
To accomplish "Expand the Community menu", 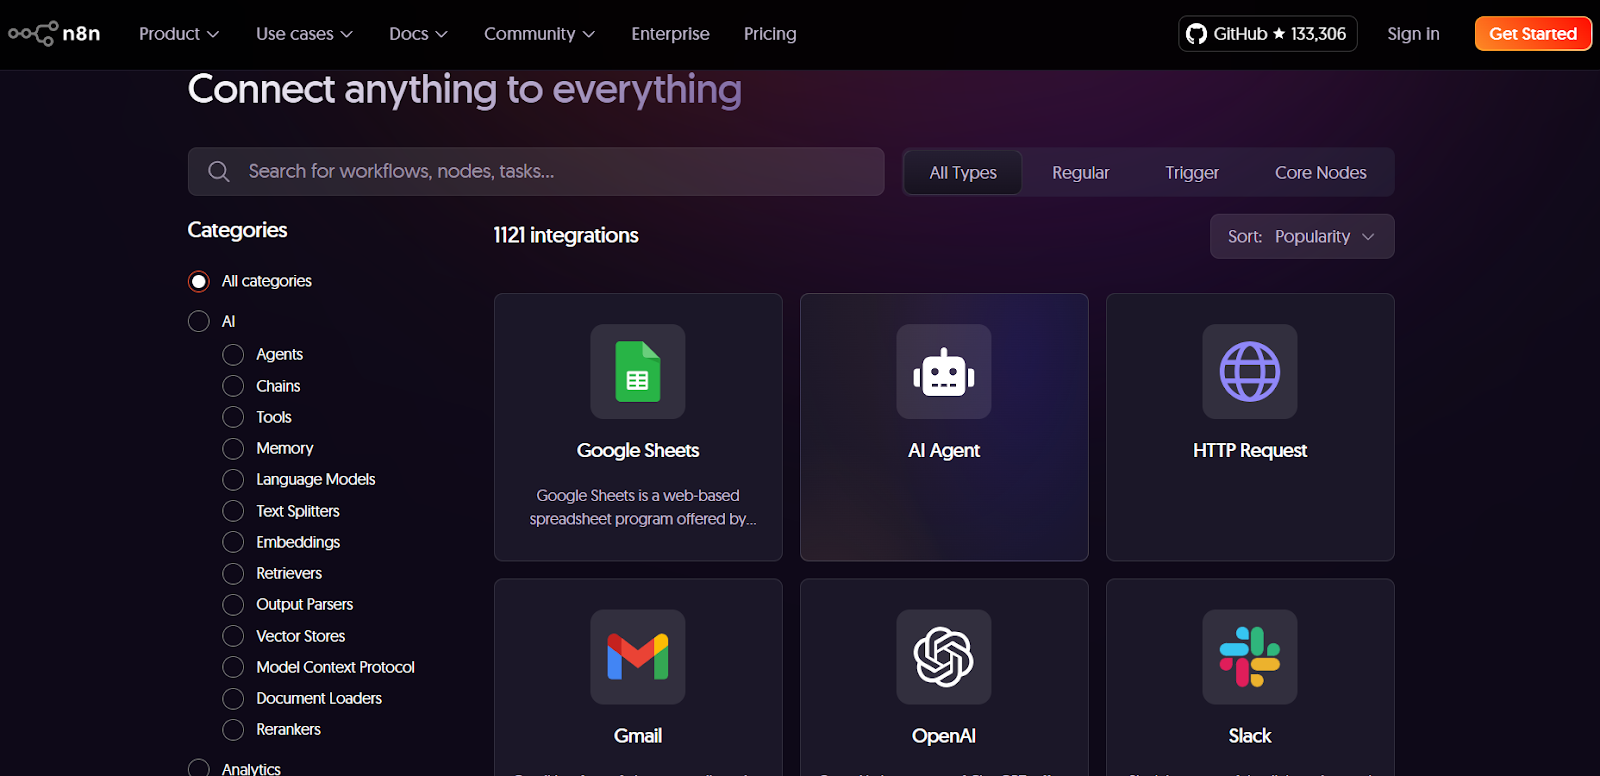I will point(540,34).
